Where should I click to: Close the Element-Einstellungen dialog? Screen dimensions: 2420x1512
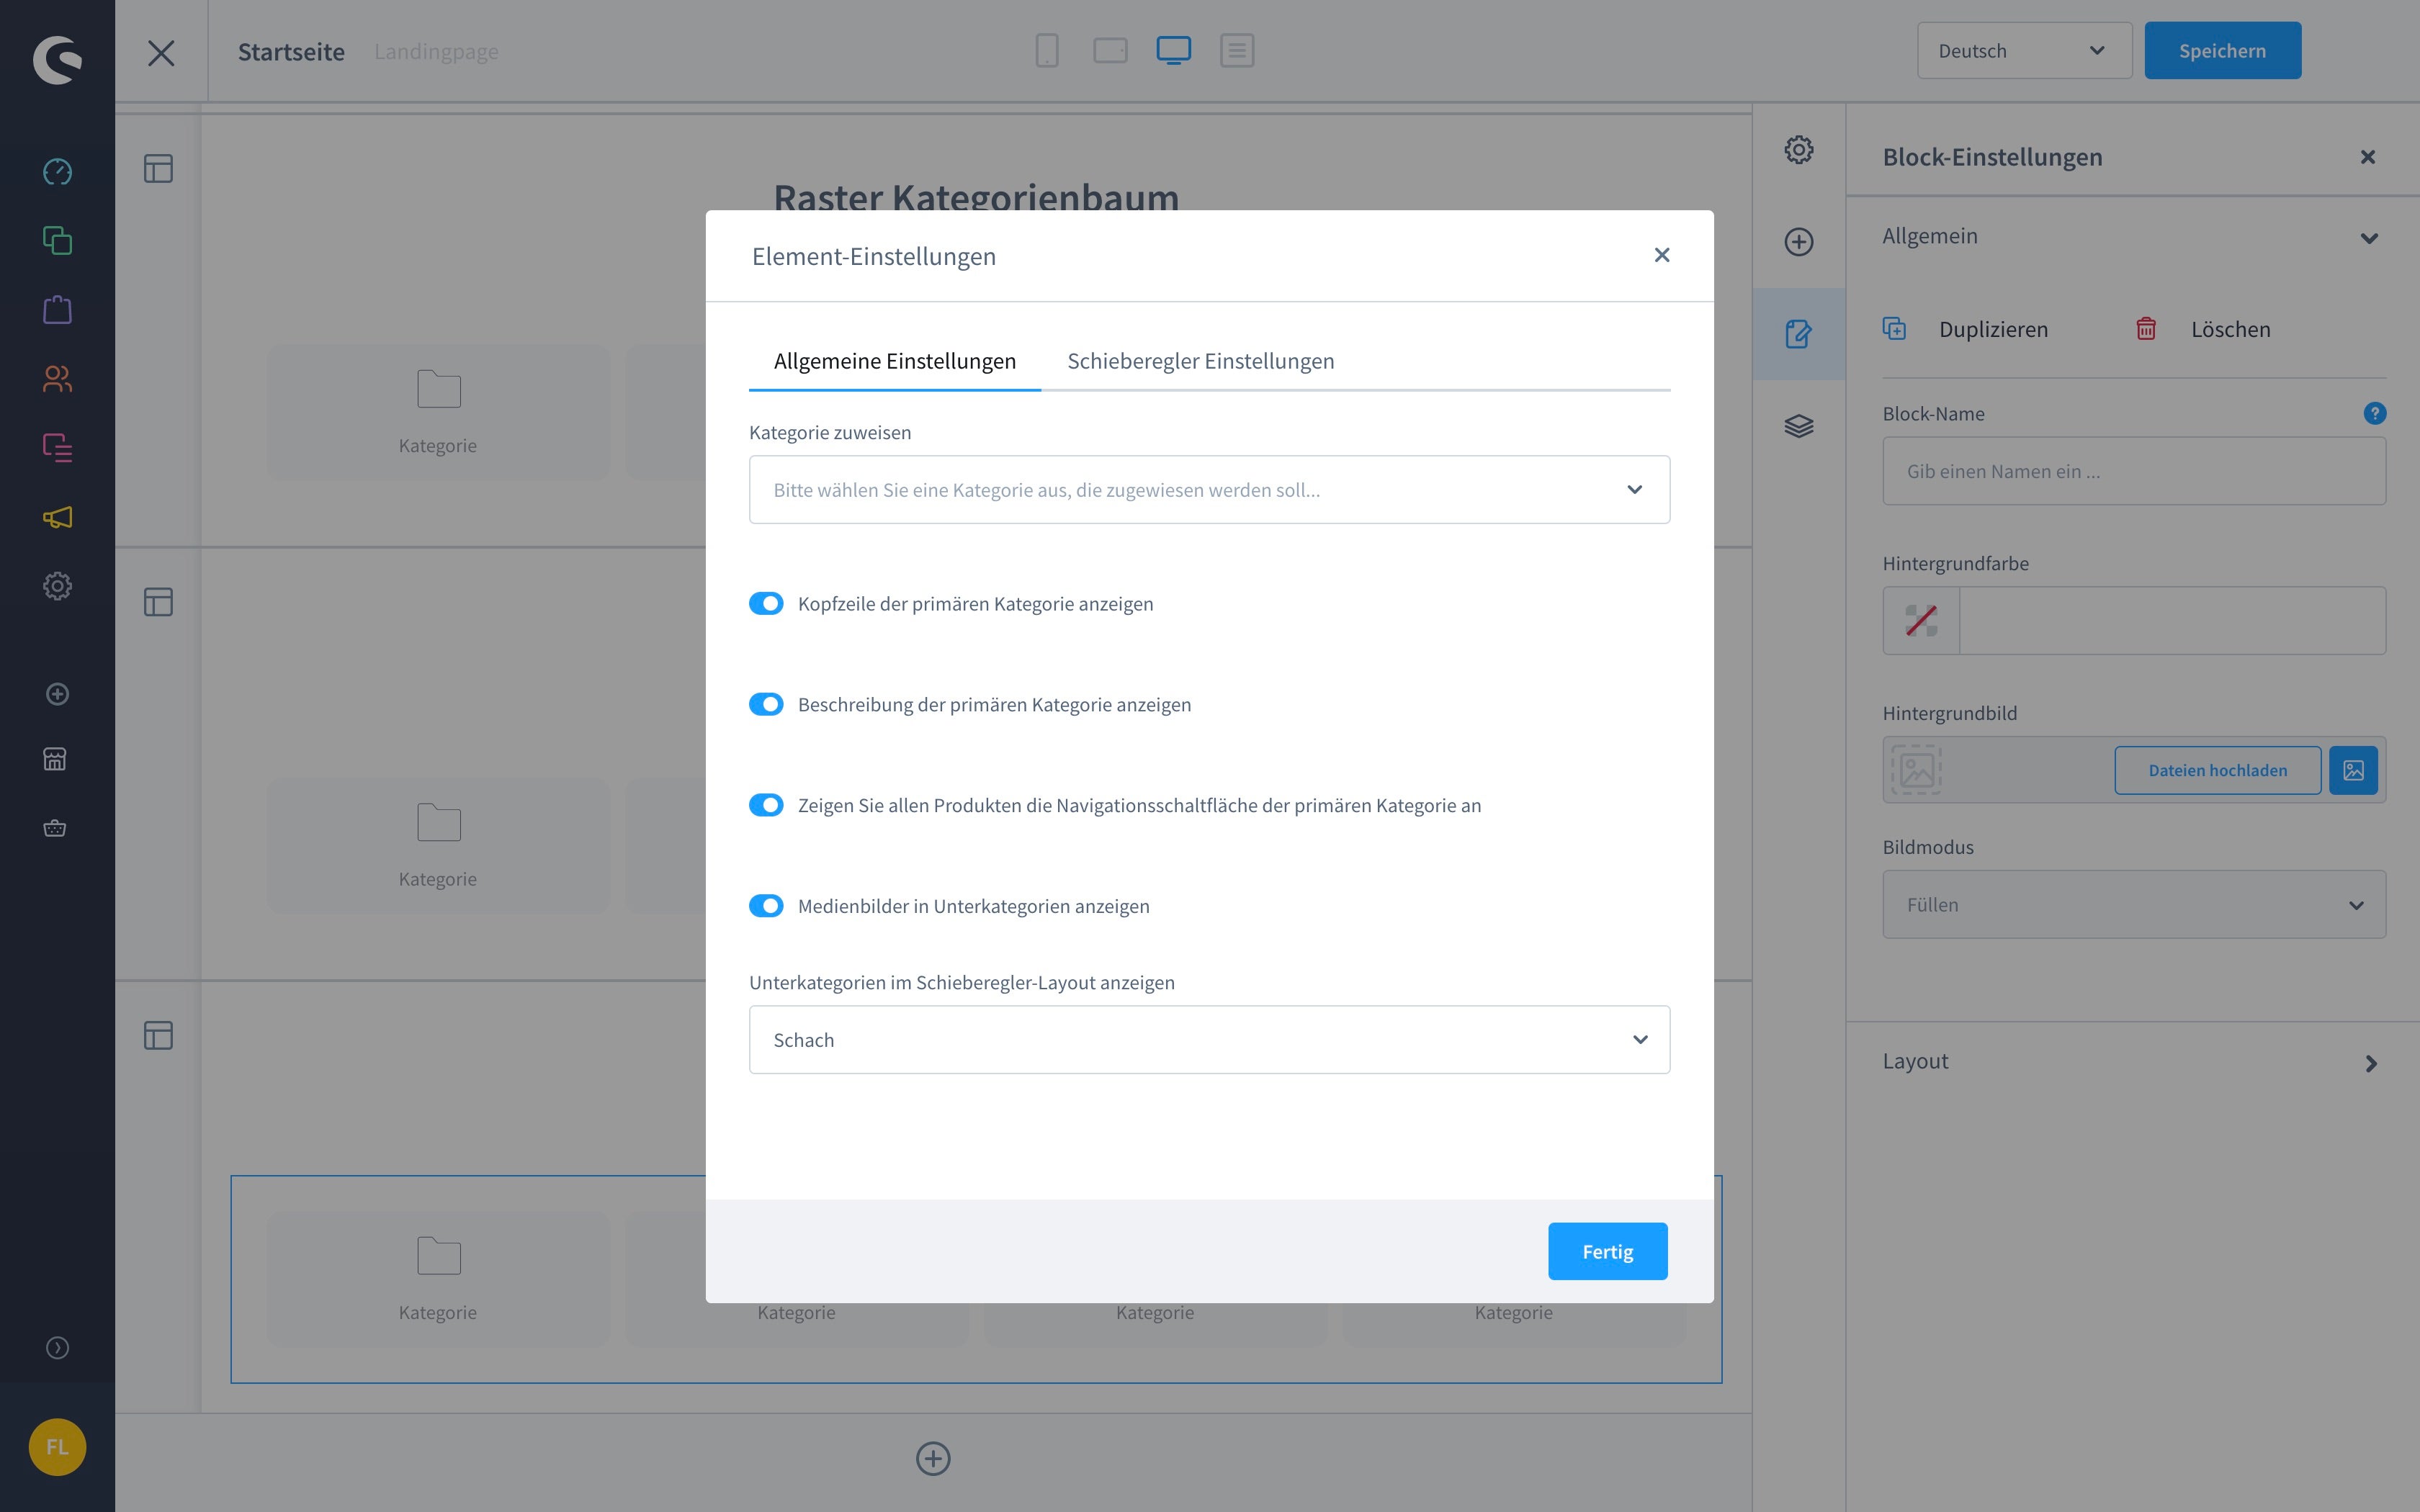click(1662, 256)
